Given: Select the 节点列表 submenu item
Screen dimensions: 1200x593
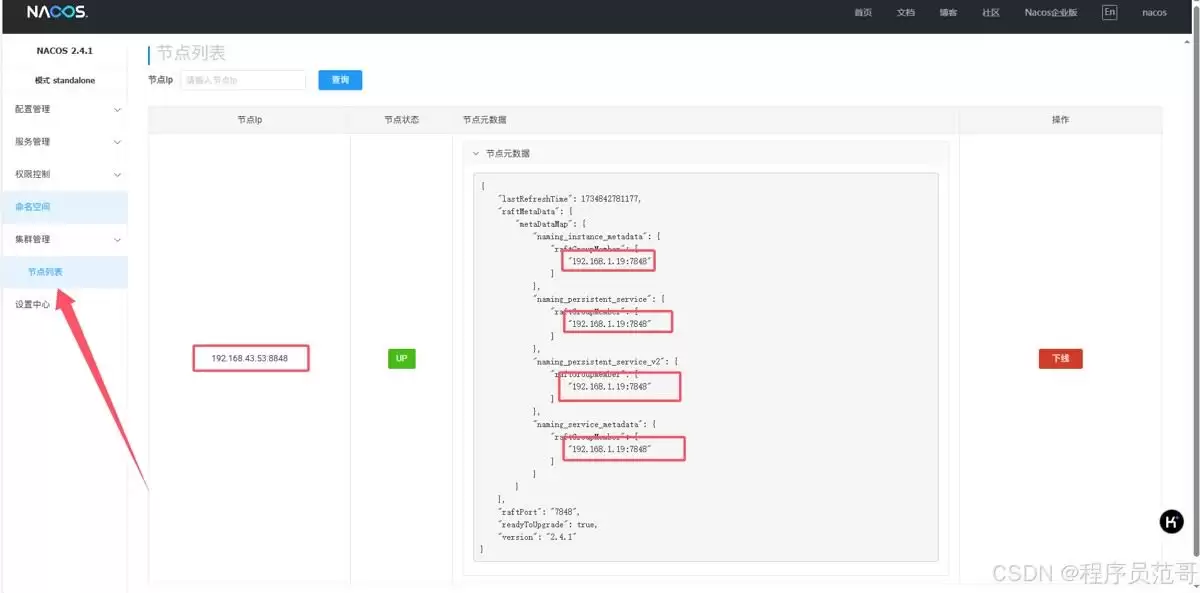Looking at the screenshot, I should click(x=64, y=272).
